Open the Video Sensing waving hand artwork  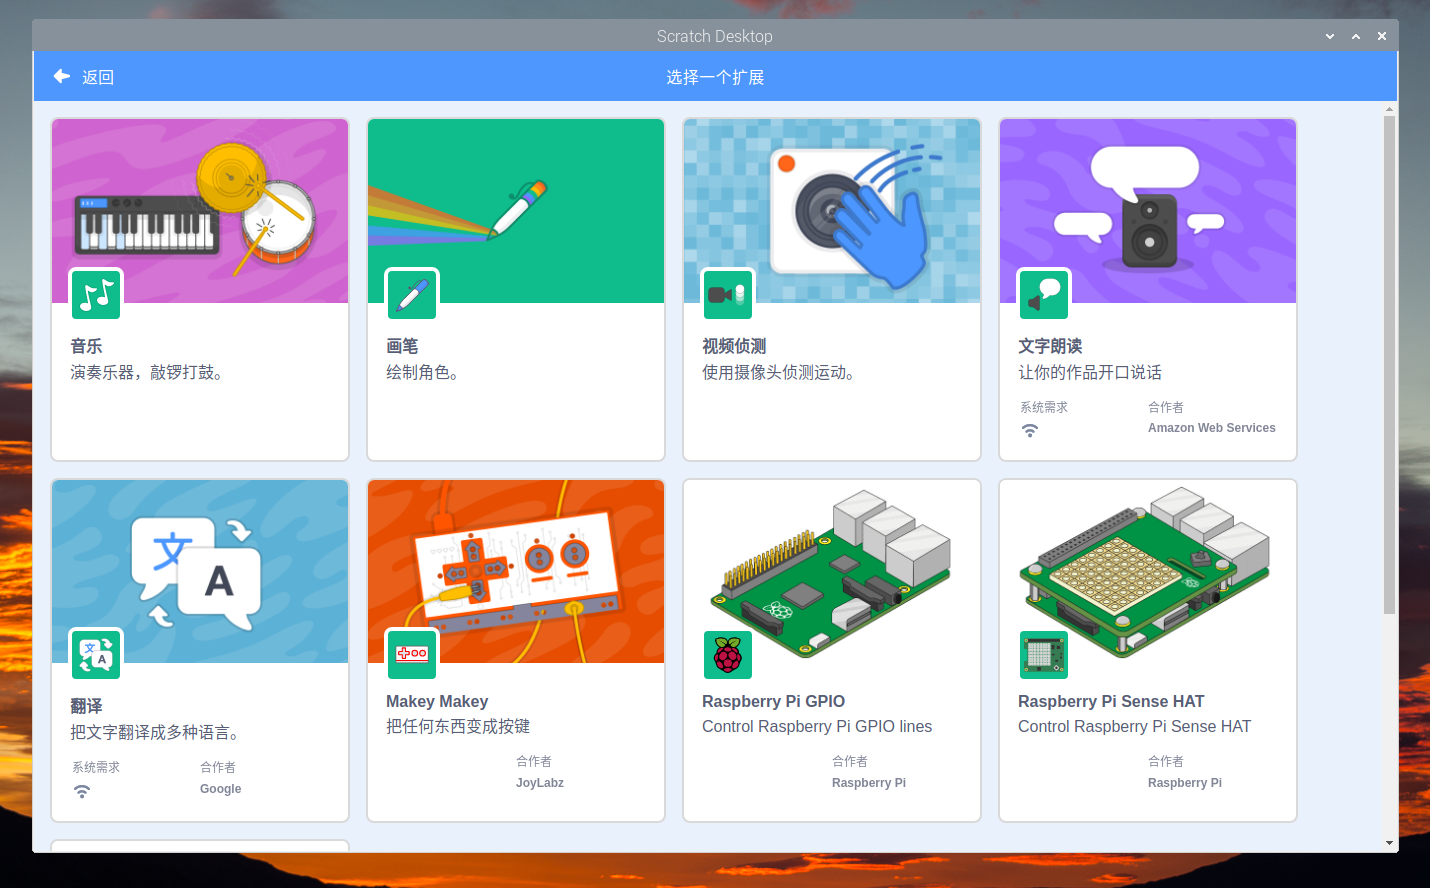832,211
